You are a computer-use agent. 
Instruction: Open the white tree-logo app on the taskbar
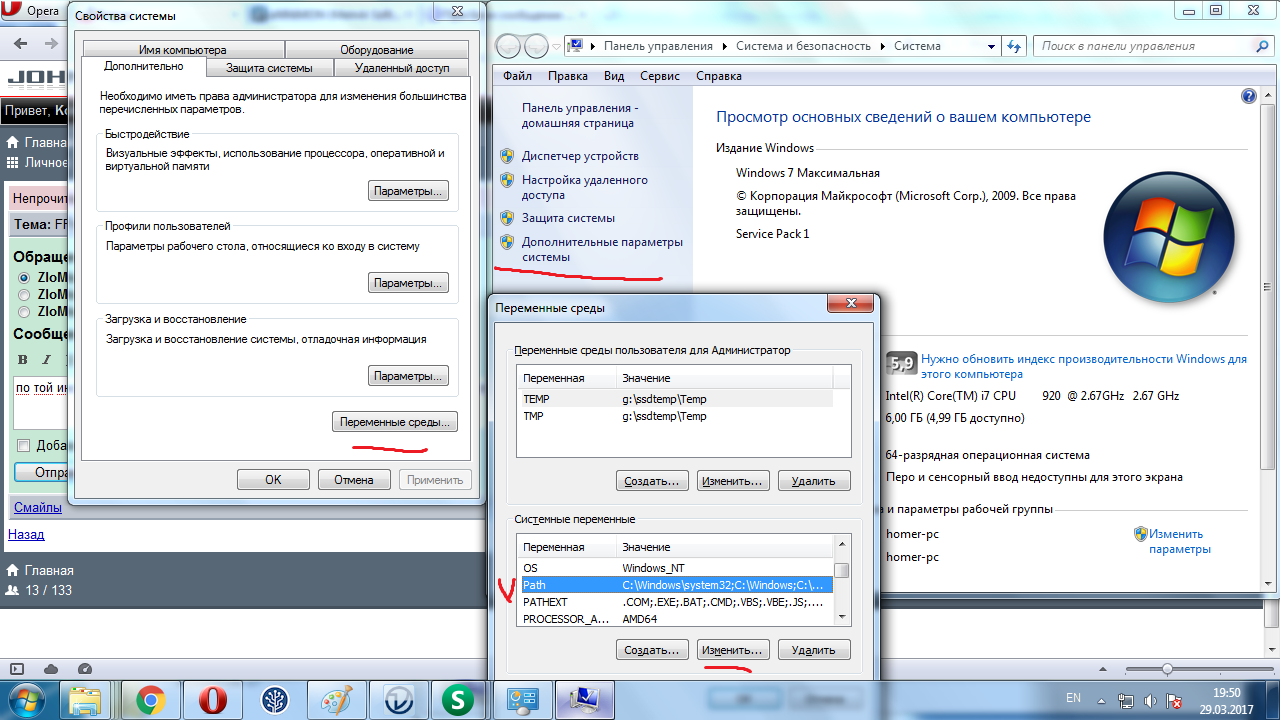(274, 699)
